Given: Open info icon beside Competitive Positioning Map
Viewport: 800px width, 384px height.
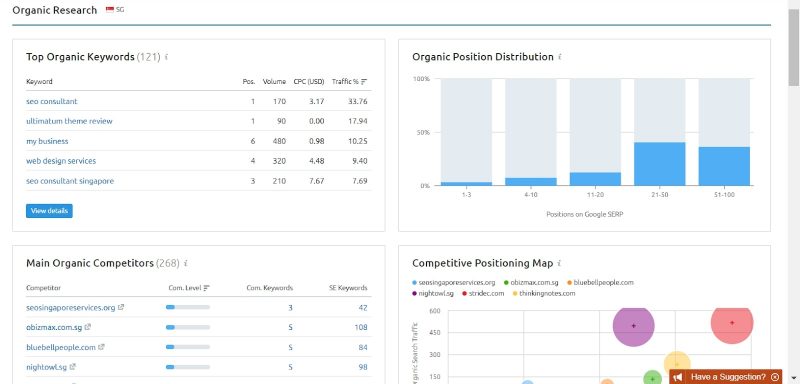Looking at the screenshot, I should 559,264.
